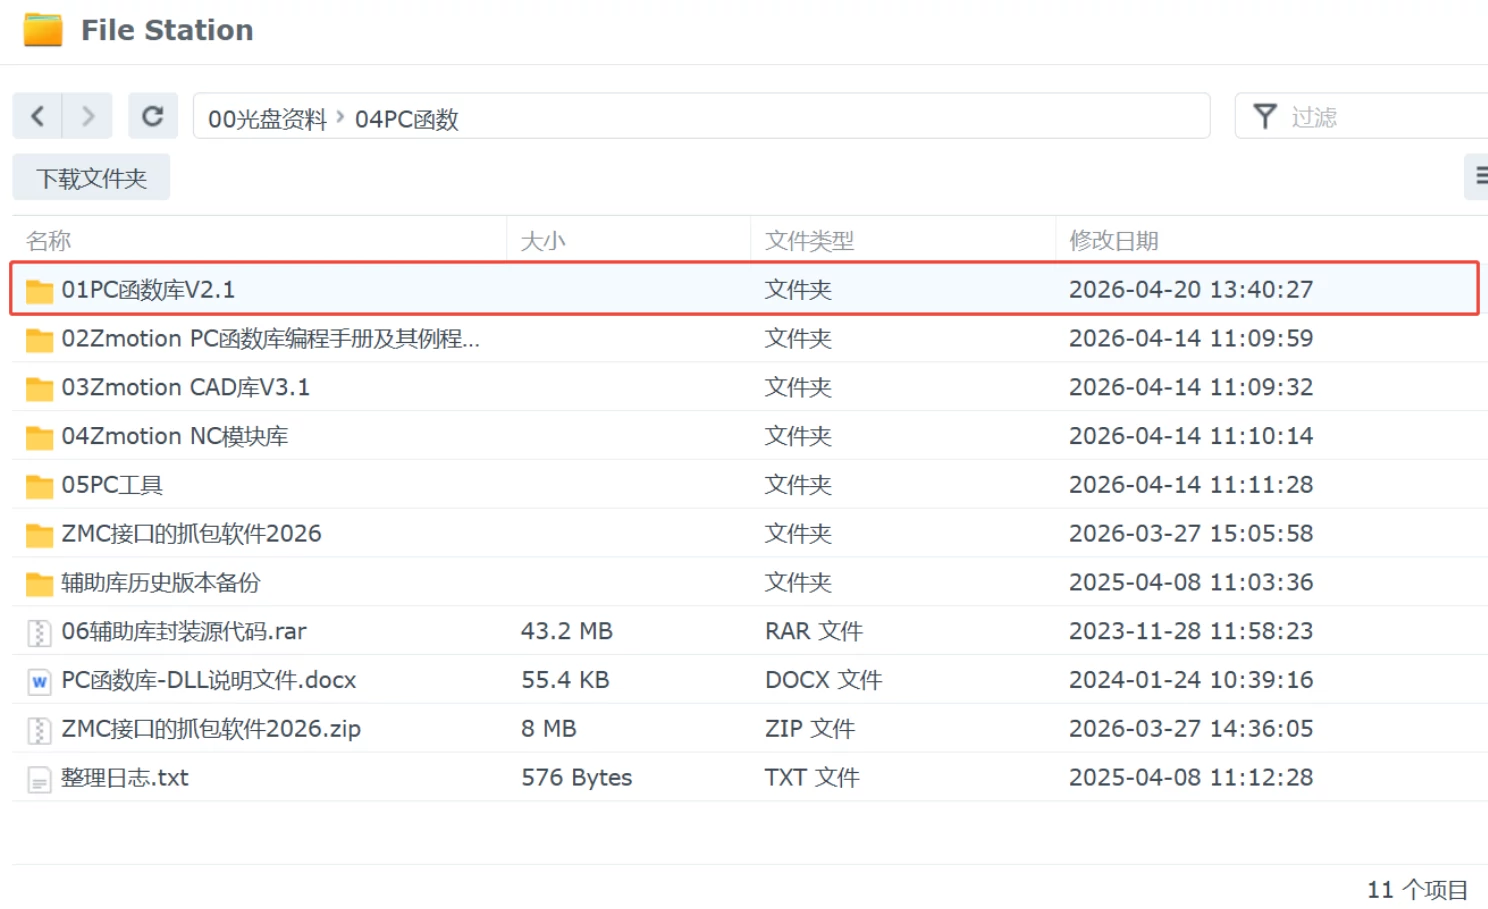This screenshot has height=909, width=1488.
Task: Select 辅助库历史版本备份 folder name
Action: pyautogui.click(x=161, y=583)
